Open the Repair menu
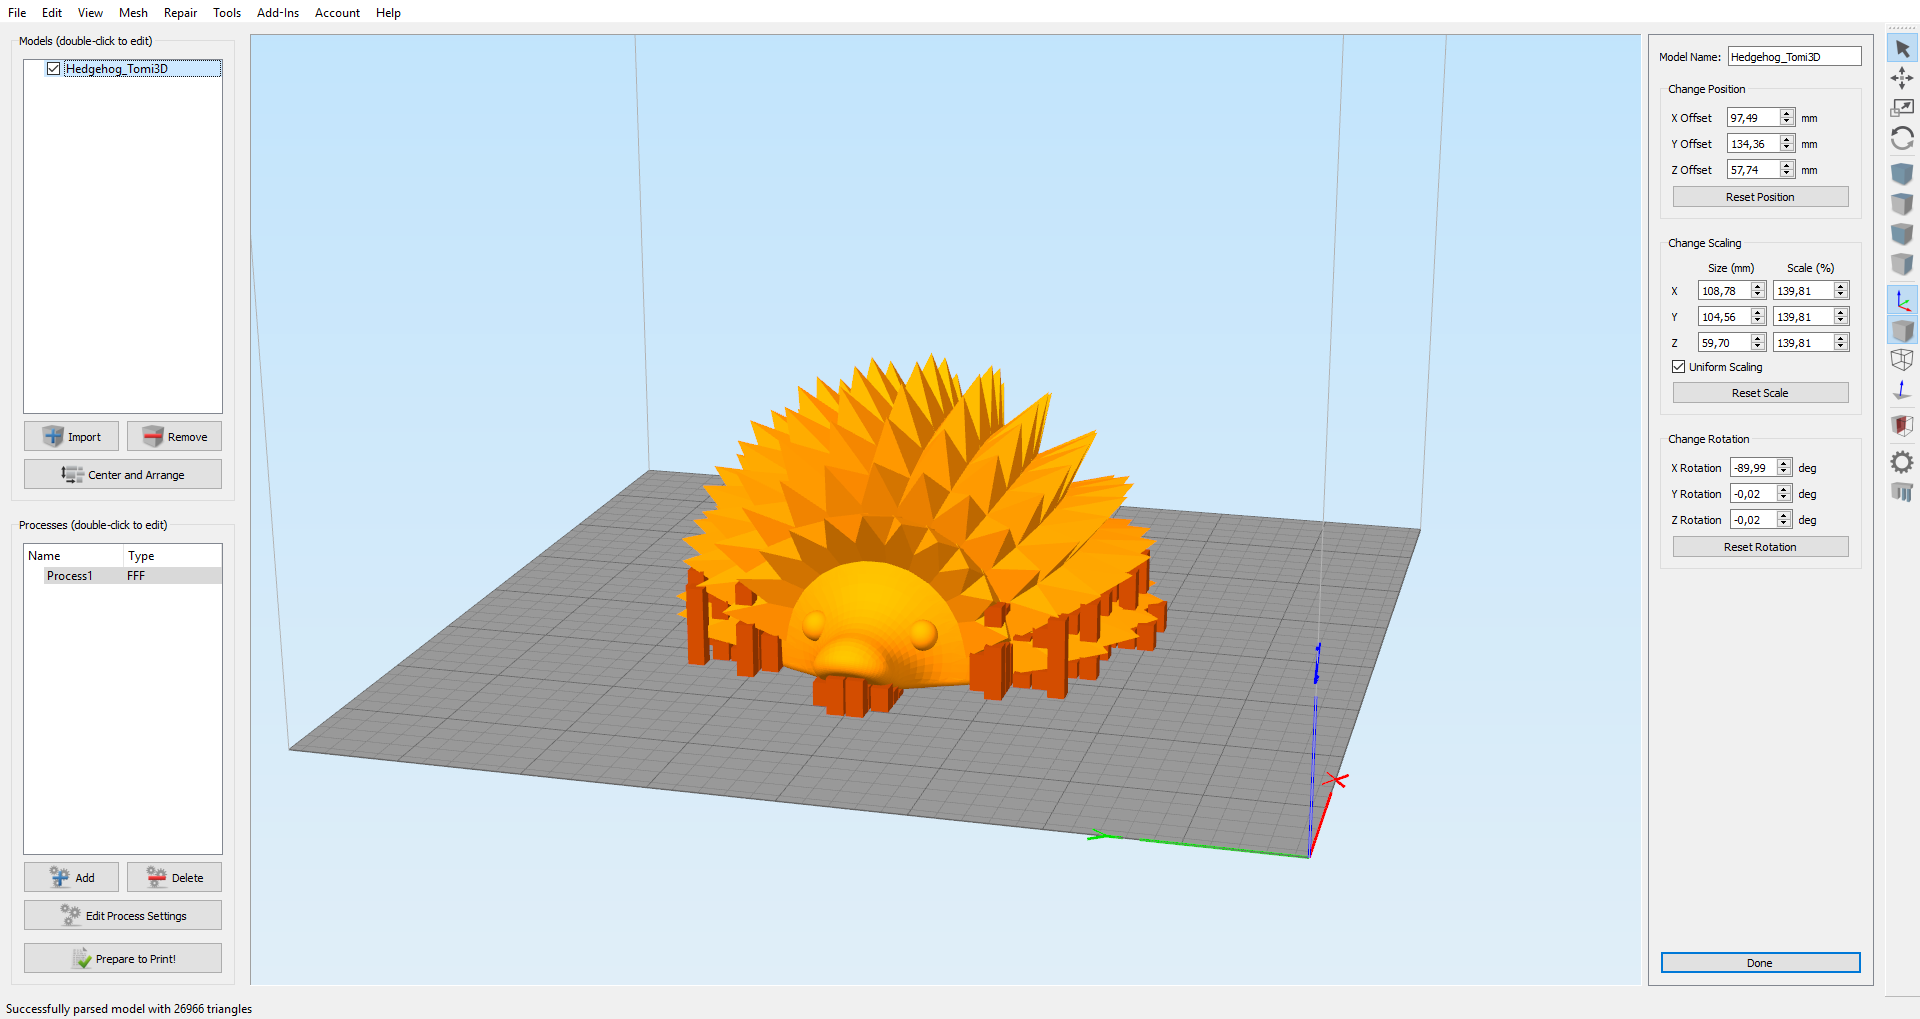 [180, 13]
